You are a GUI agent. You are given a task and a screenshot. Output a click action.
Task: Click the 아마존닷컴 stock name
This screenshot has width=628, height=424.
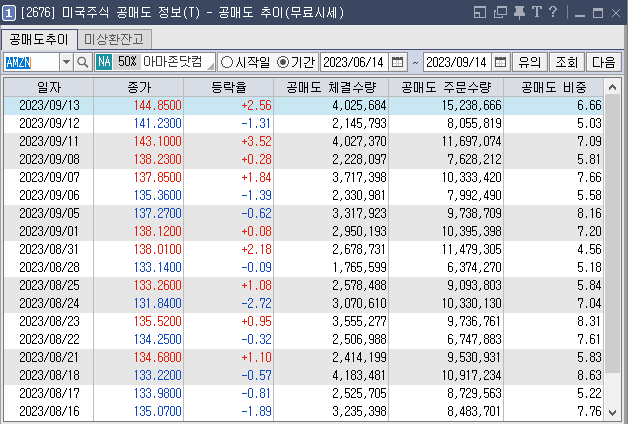click(173, 62)
